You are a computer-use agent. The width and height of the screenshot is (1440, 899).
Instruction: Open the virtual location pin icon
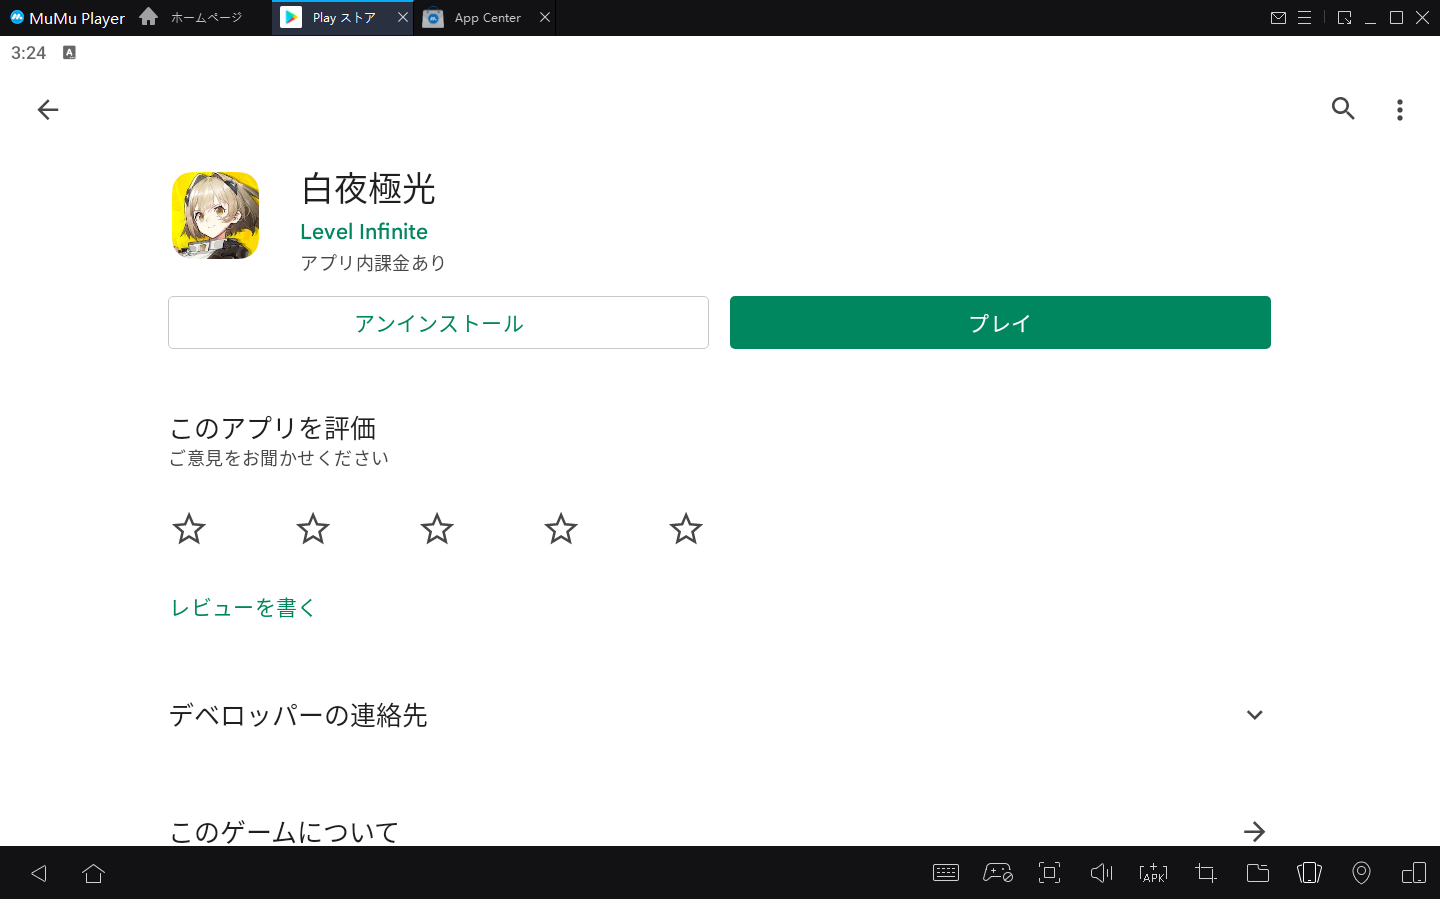pos(1361,873)
